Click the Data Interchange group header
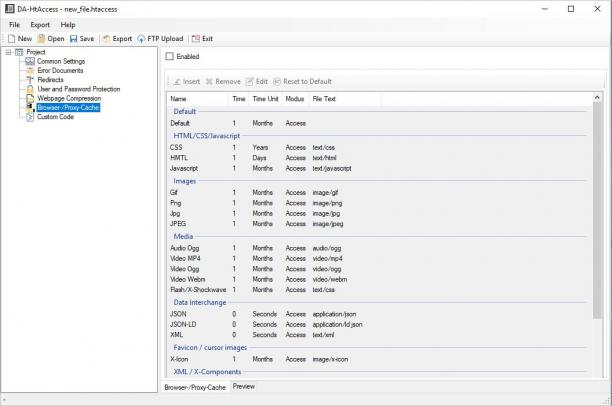This screenshot has width=612, height=406. click(x=200, y=303)
